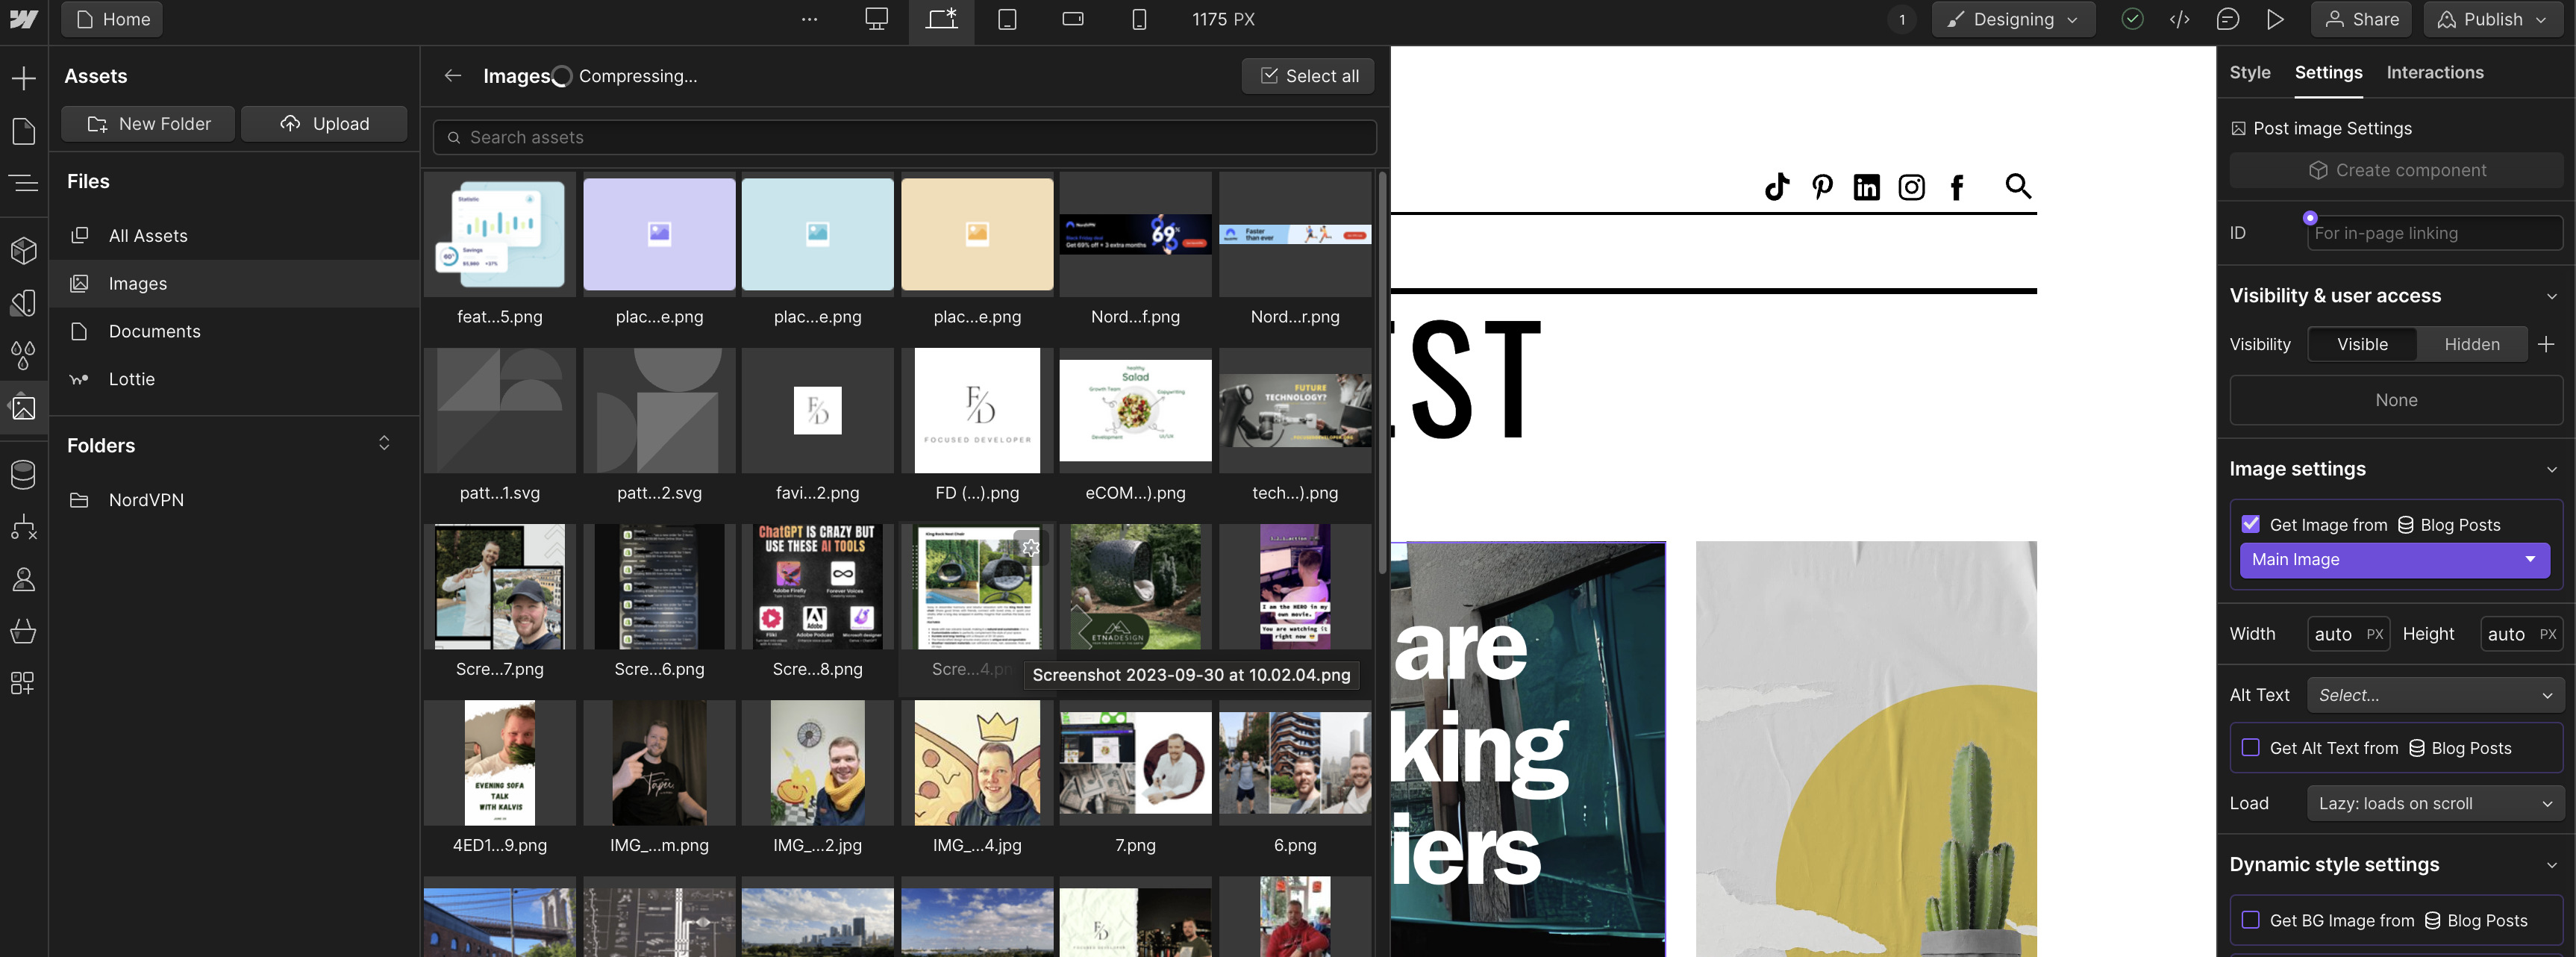
Task: Click the TikTok icon on canvas
Action: [1777, 186]
